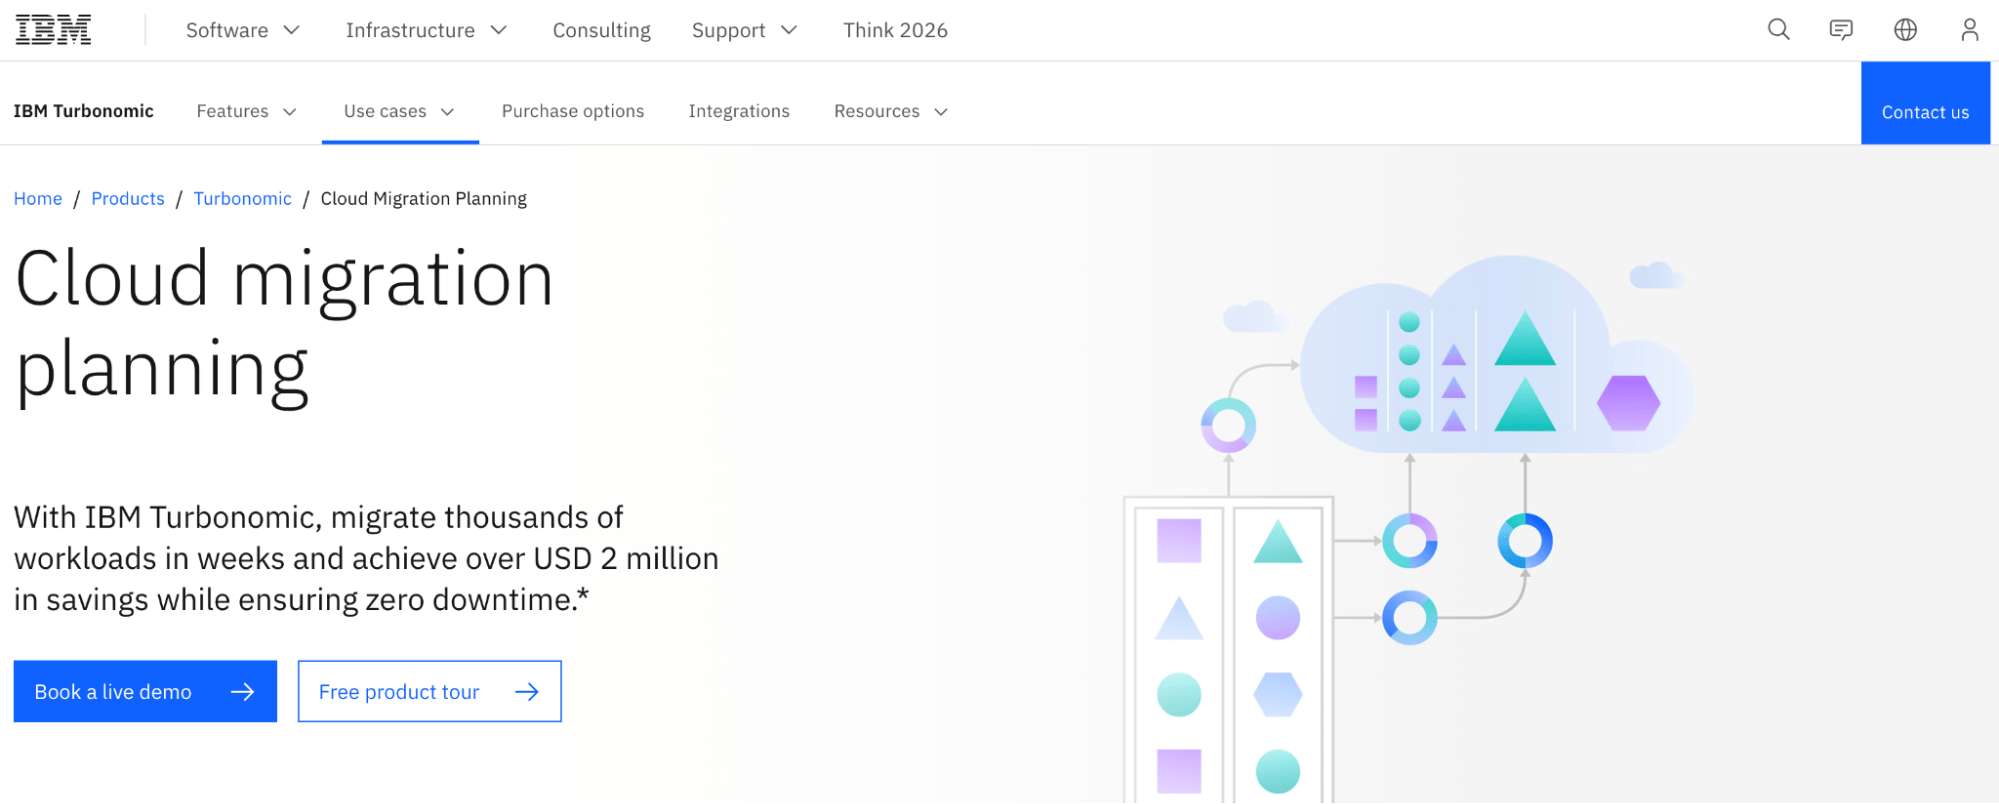Click the paragraph about USD 2 million savings
The width and height of the screenshot is (1999, 804).
pos(366,558)
